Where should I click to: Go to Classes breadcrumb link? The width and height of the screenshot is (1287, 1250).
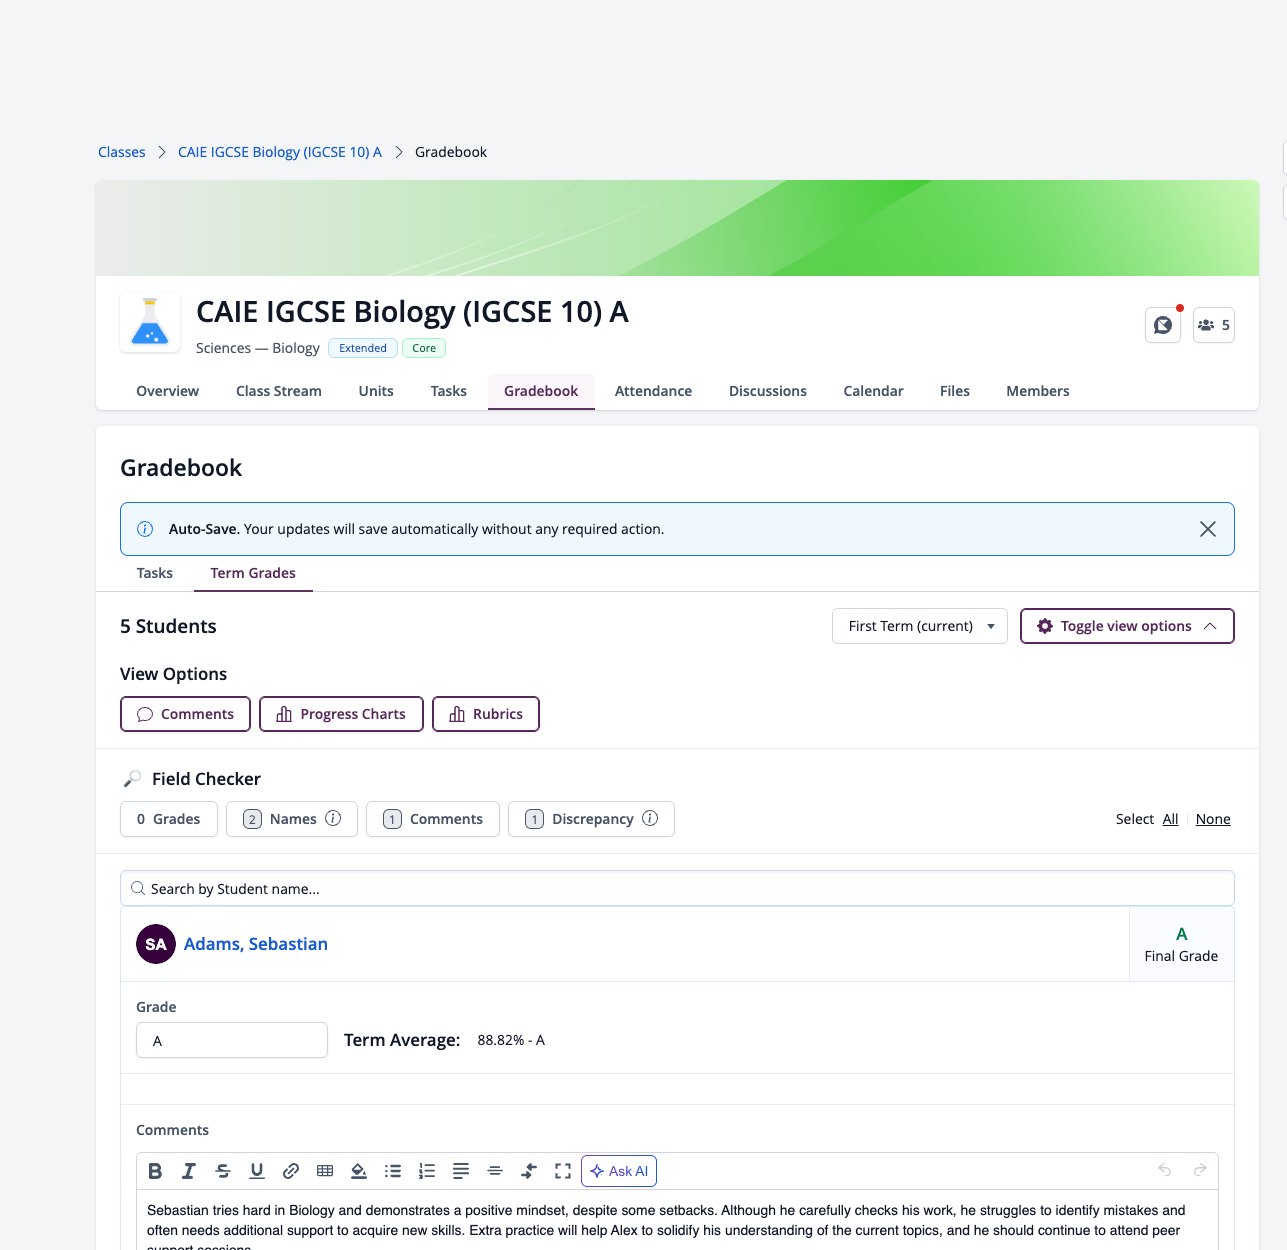(122, 152)
